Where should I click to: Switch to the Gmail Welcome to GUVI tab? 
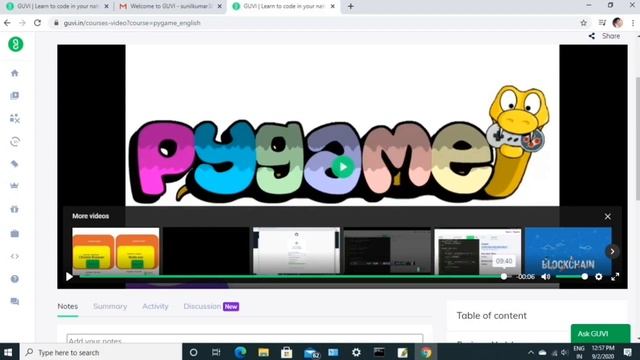click(171, 7)
